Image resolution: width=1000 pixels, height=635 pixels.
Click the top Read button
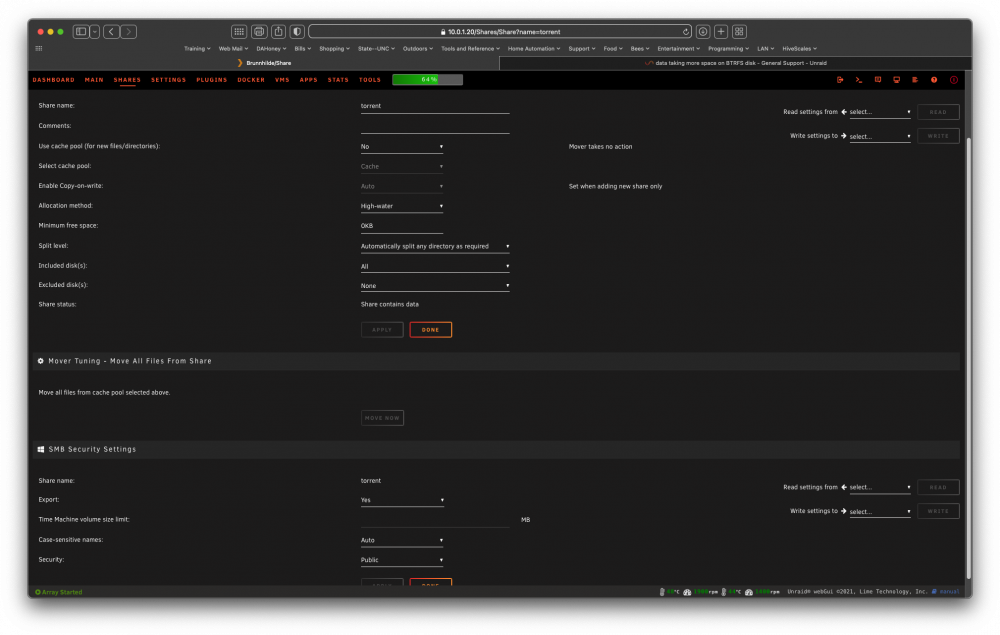938,112
